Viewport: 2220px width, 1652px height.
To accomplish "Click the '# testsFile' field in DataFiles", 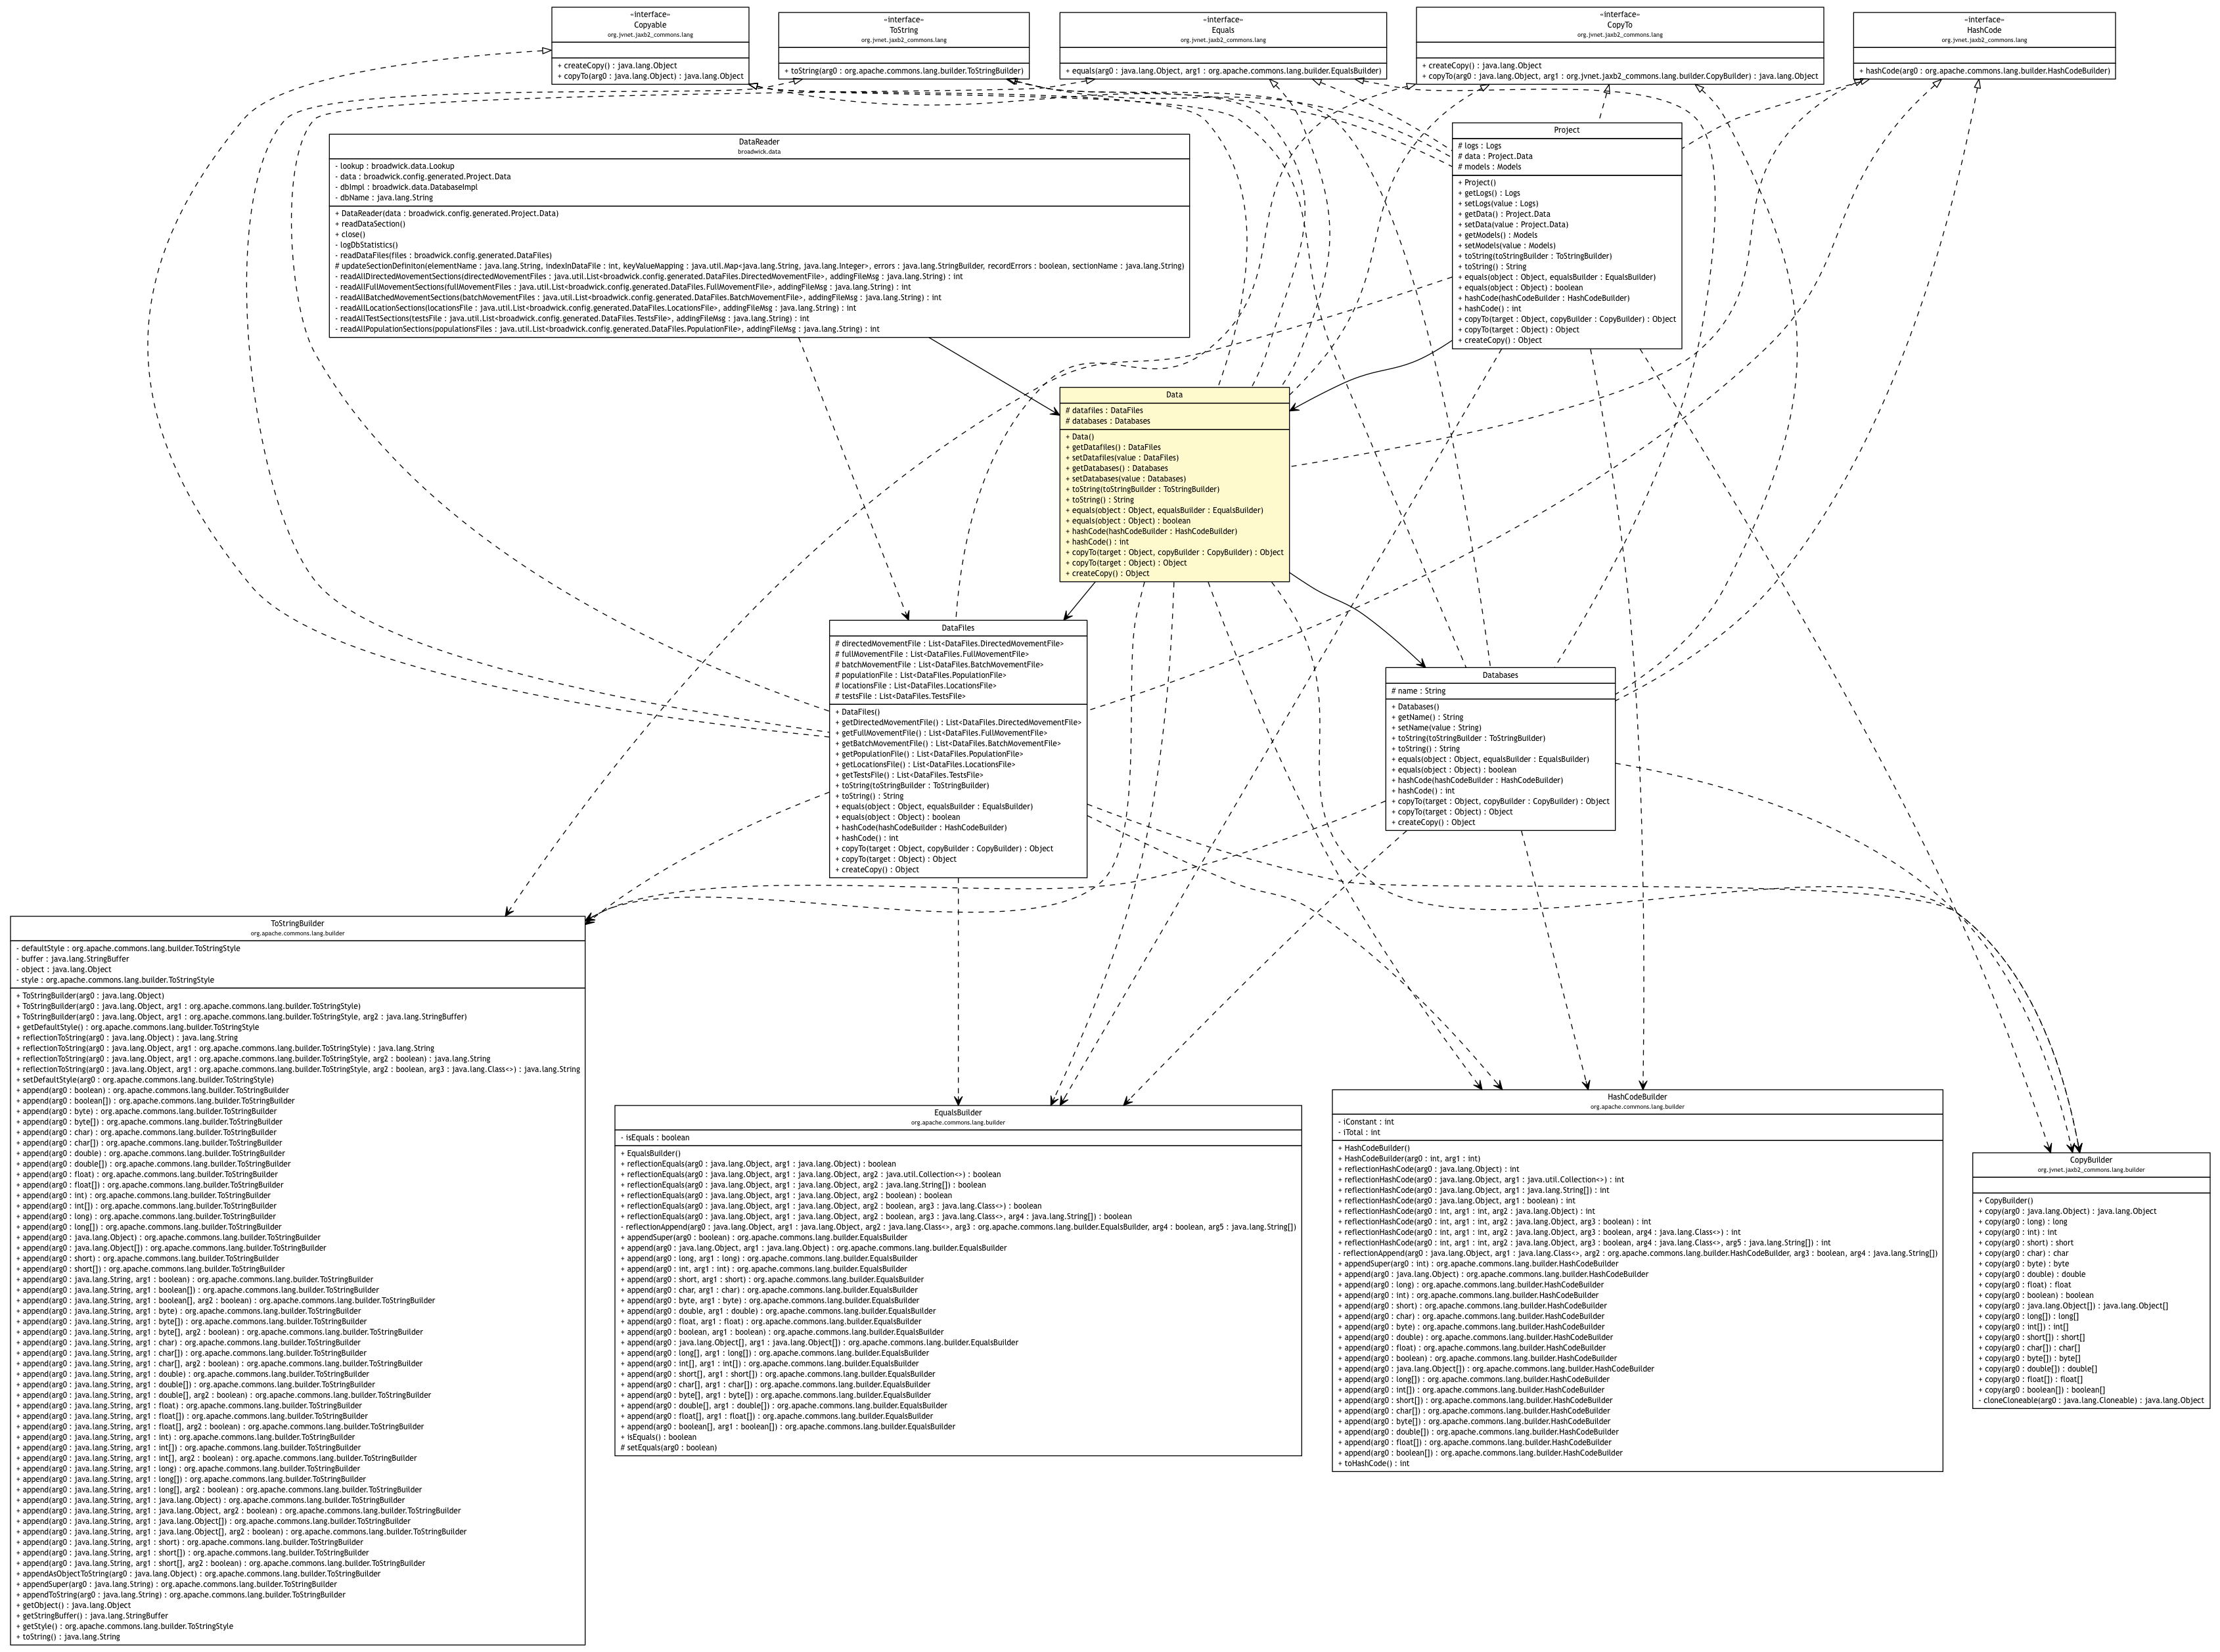I will tap(900, 696).
